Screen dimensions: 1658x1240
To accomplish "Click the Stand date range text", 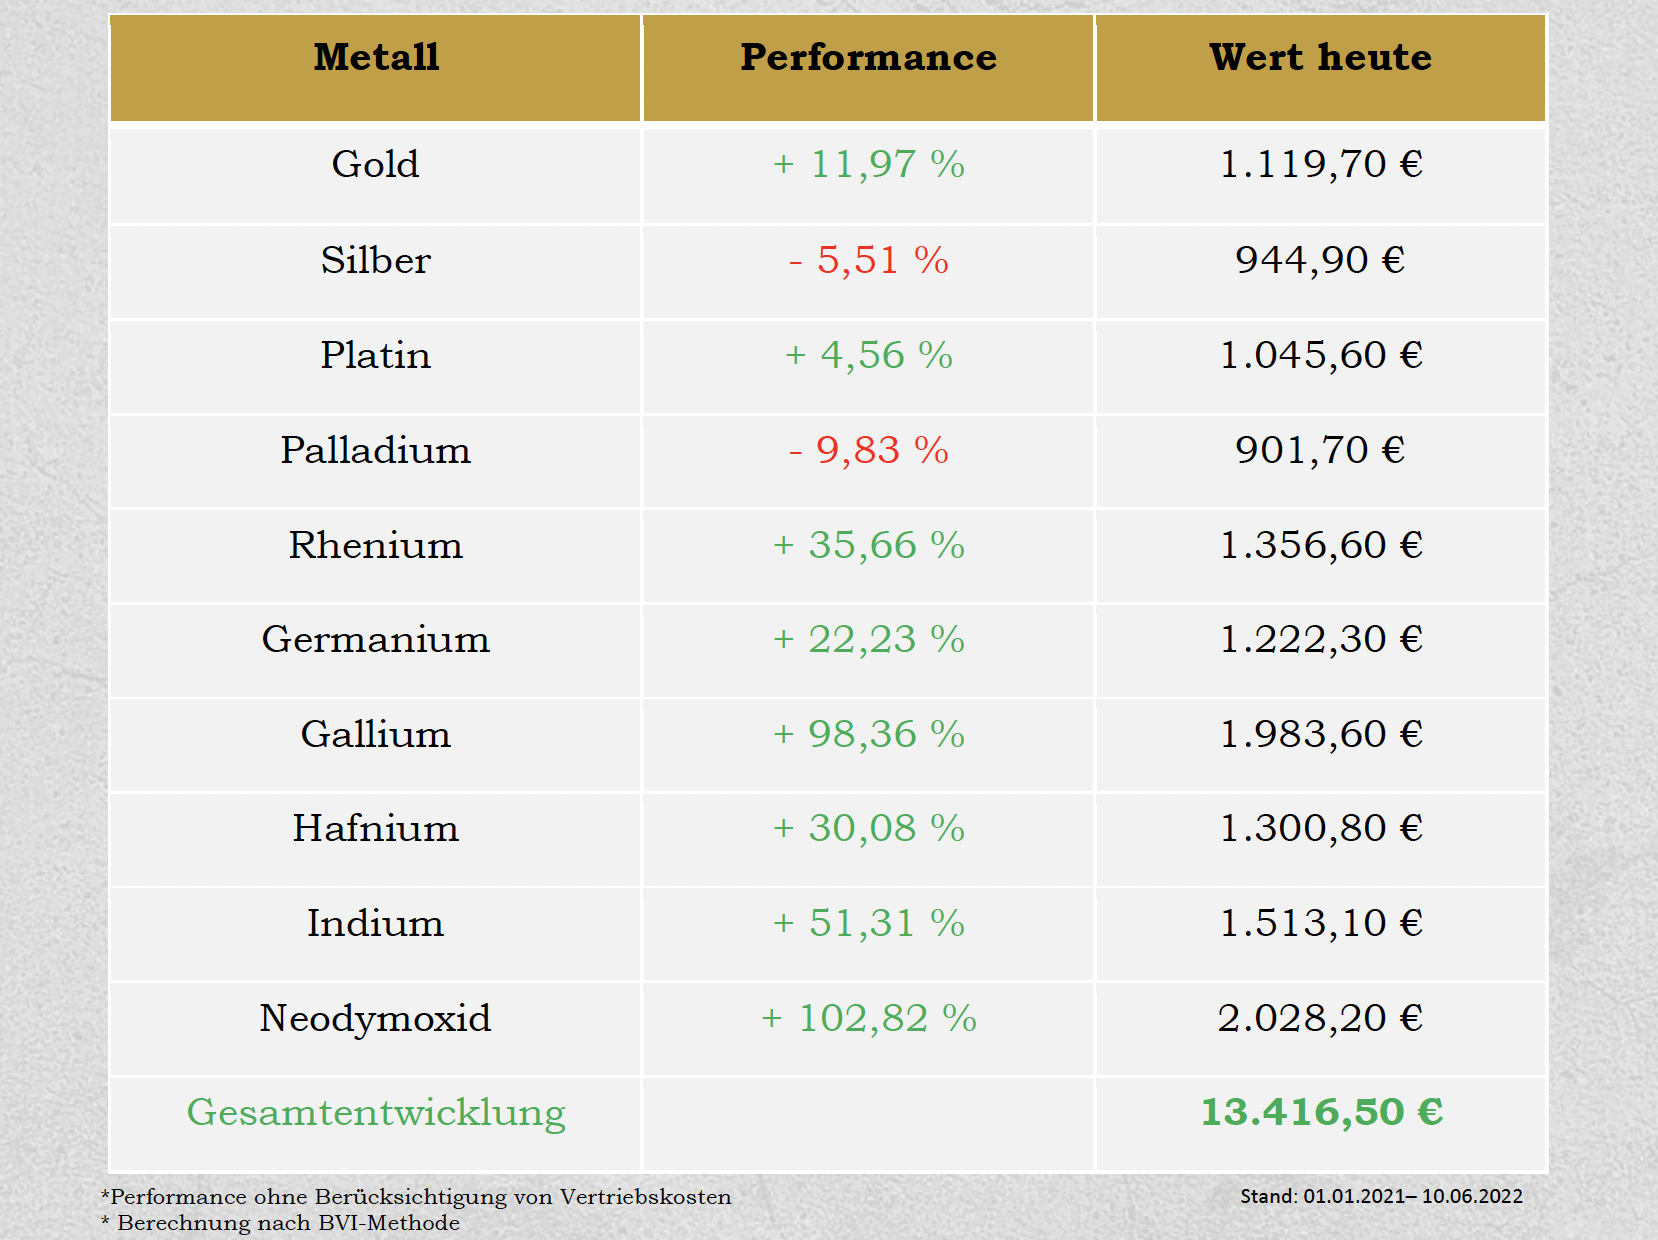I will 1381,1196.
